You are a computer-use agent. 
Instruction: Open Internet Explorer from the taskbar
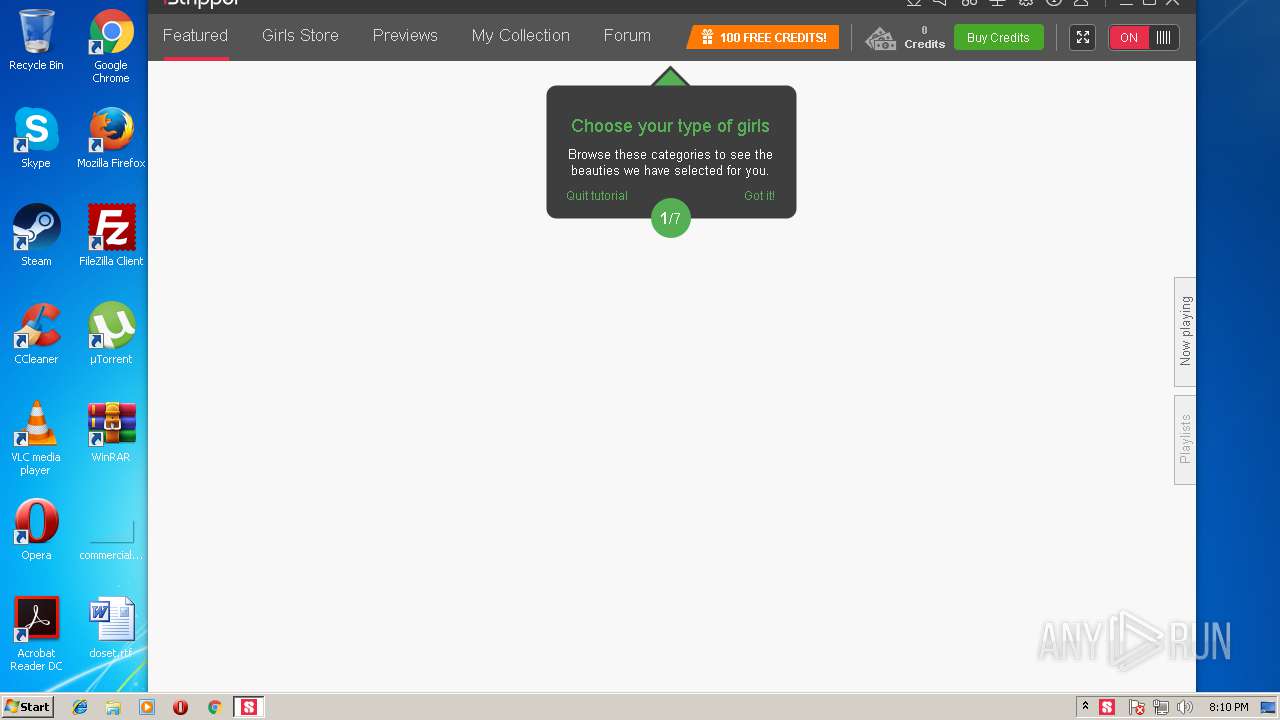click(x=80, y=707)
